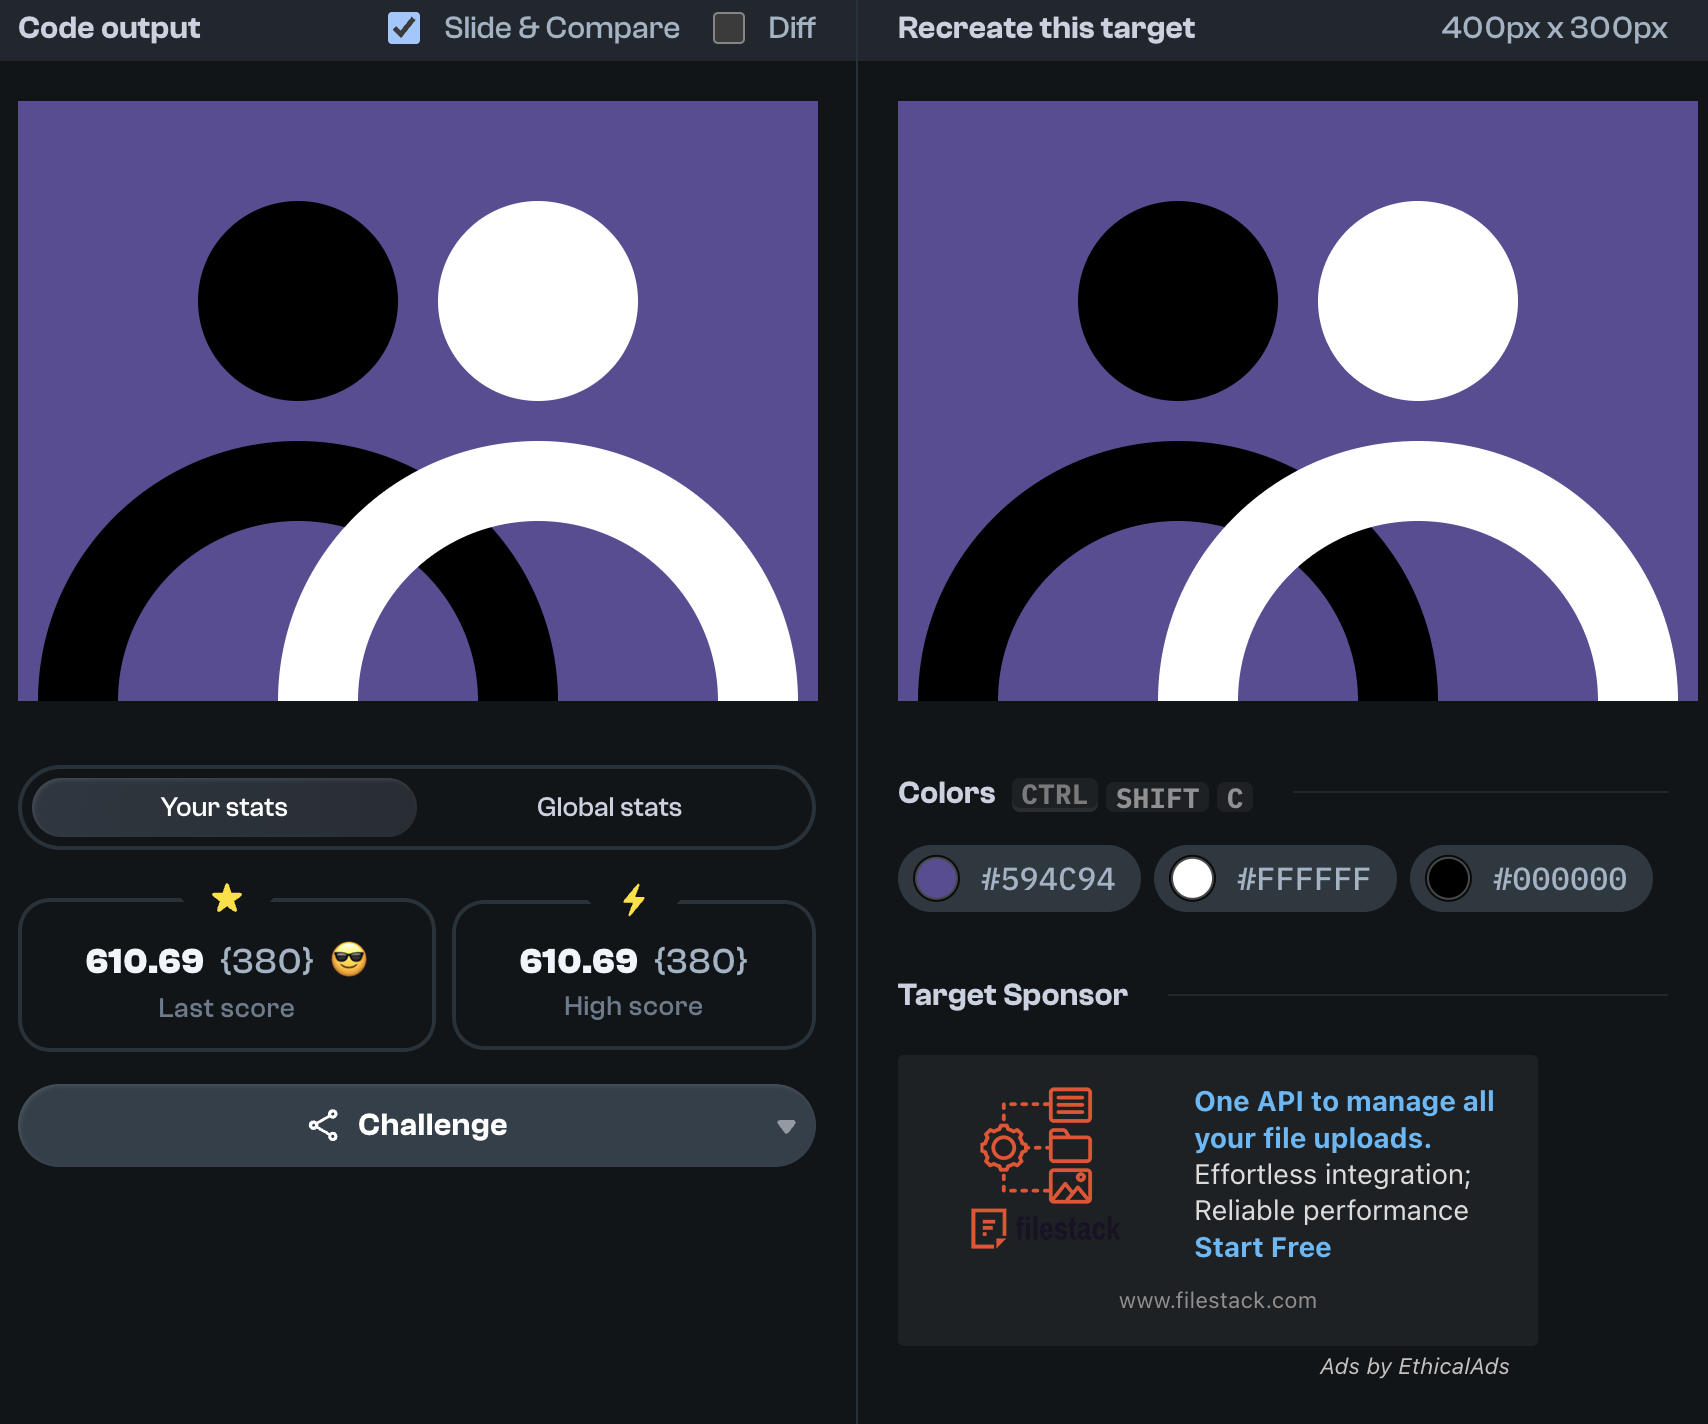Click the C key badge beside Colors
This screenshot has height=1424, width=1708.
1235,798
